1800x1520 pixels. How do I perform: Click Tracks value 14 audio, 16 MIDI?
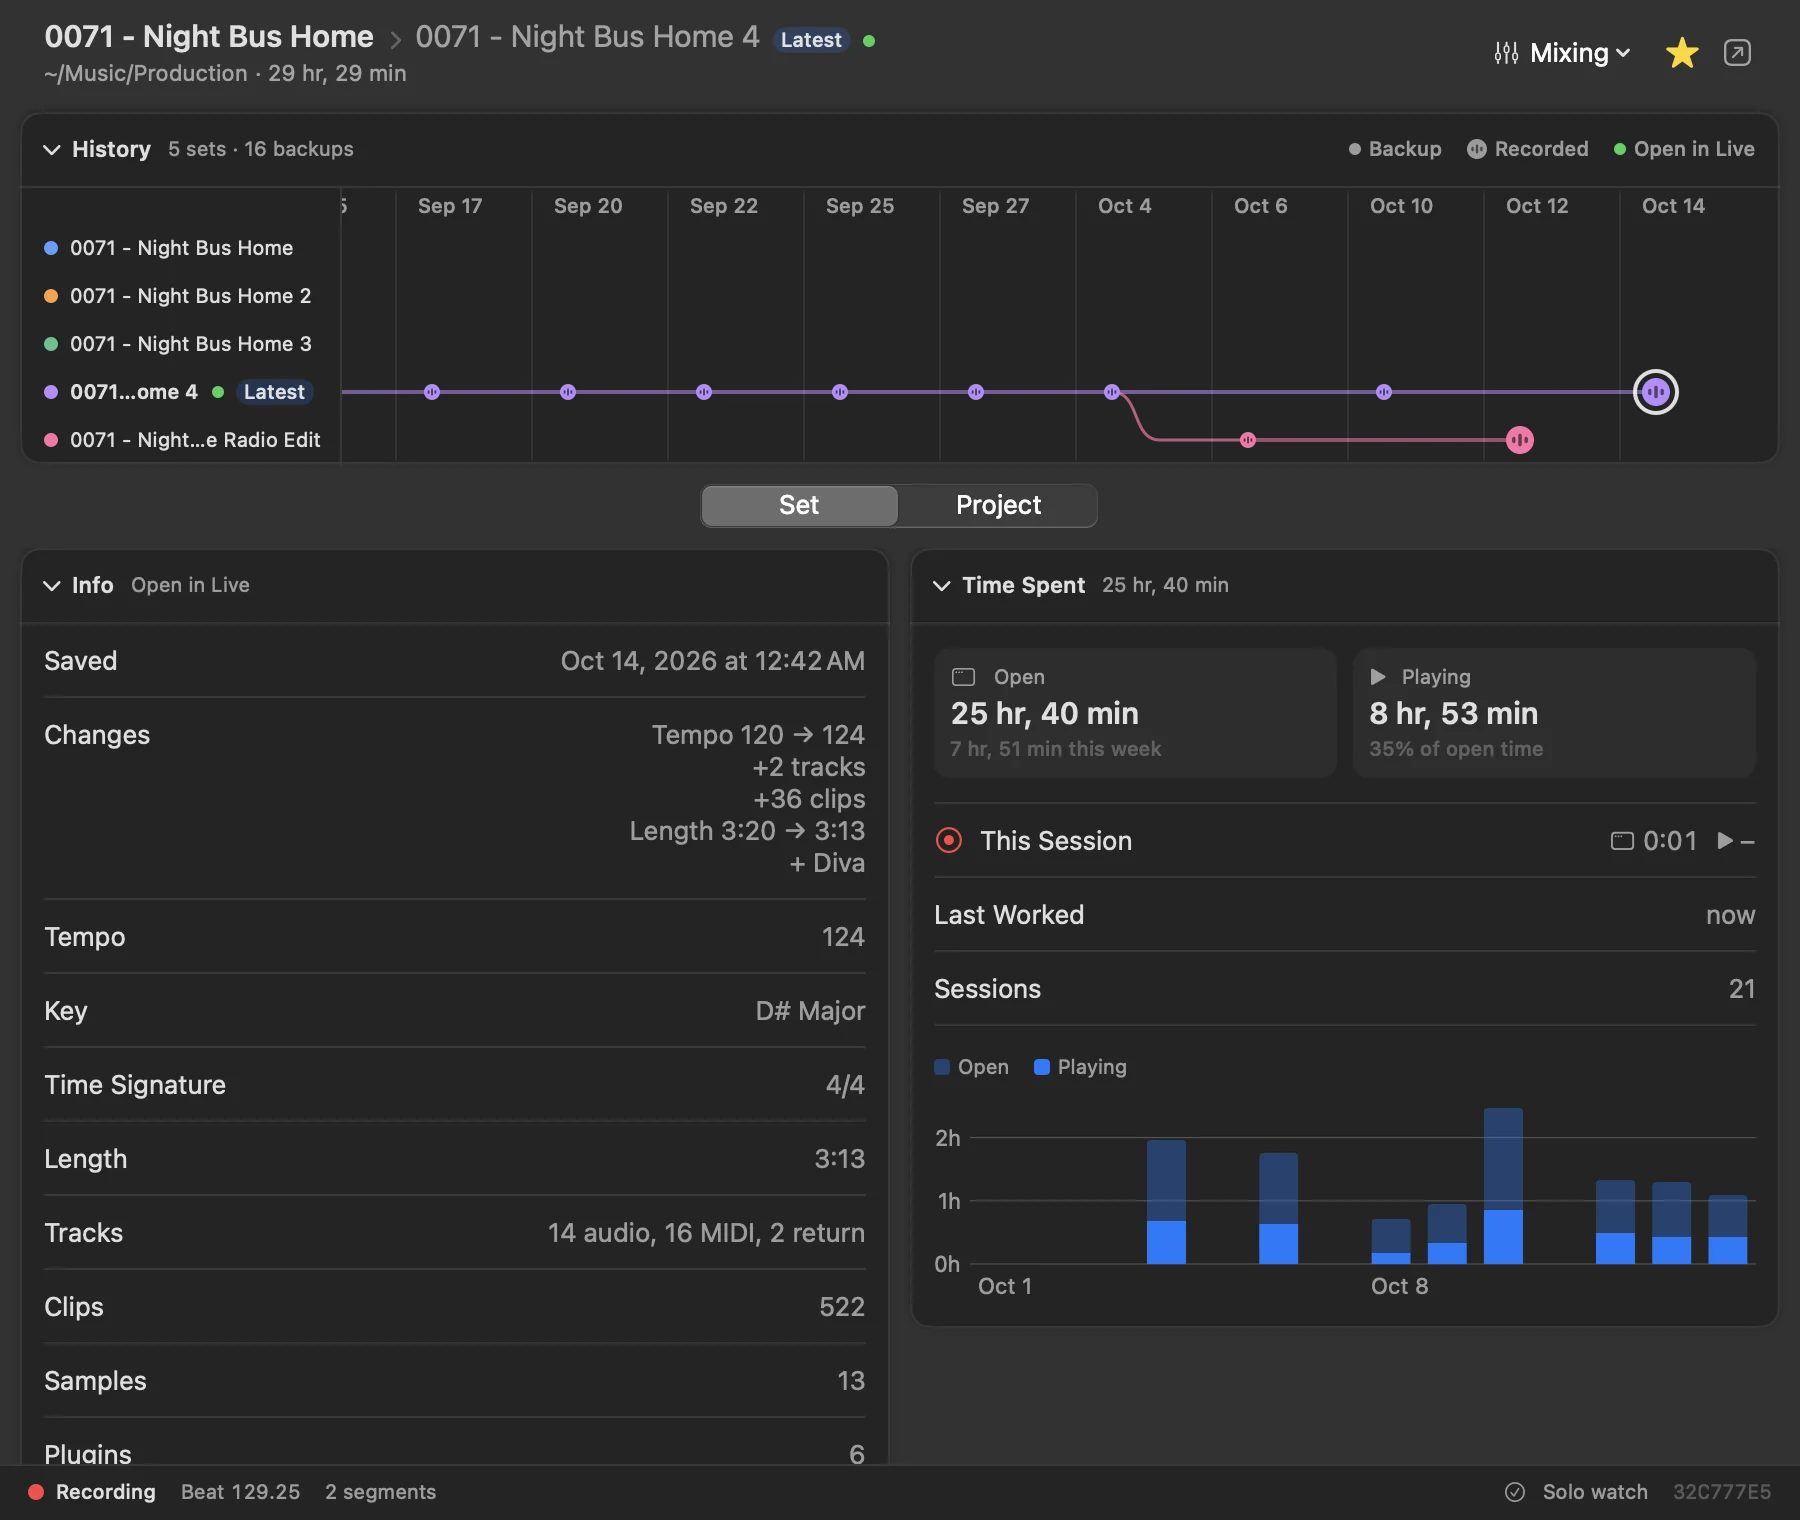[x=706, y=1233]
